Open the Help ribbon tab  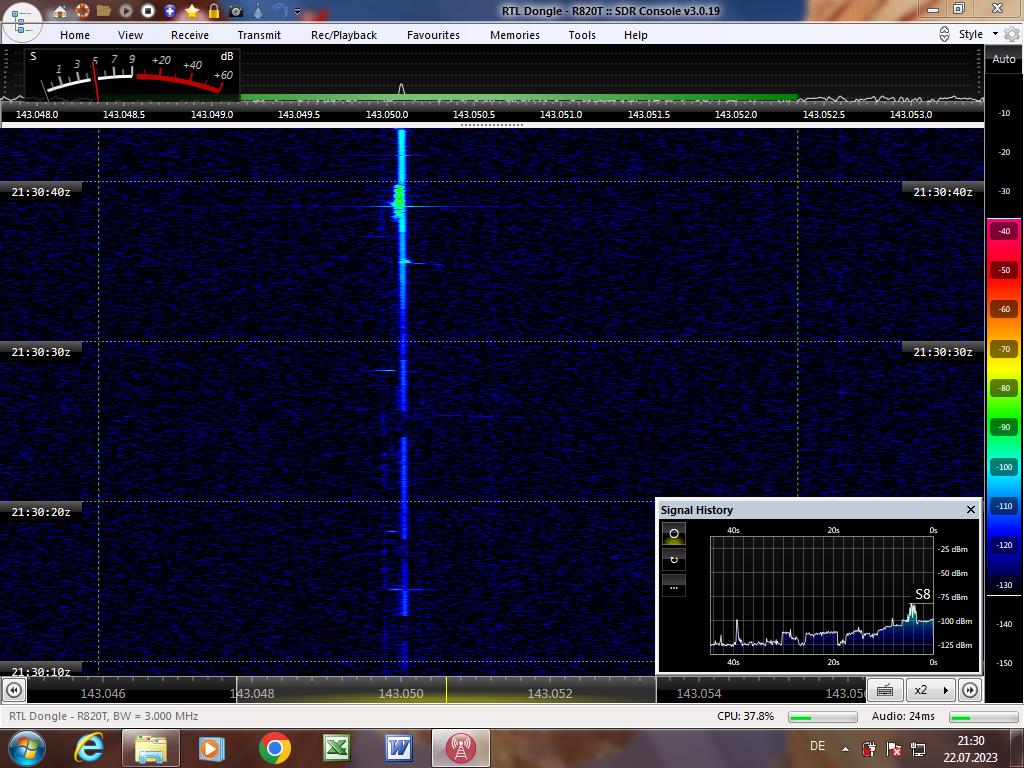tap(635, 35)
